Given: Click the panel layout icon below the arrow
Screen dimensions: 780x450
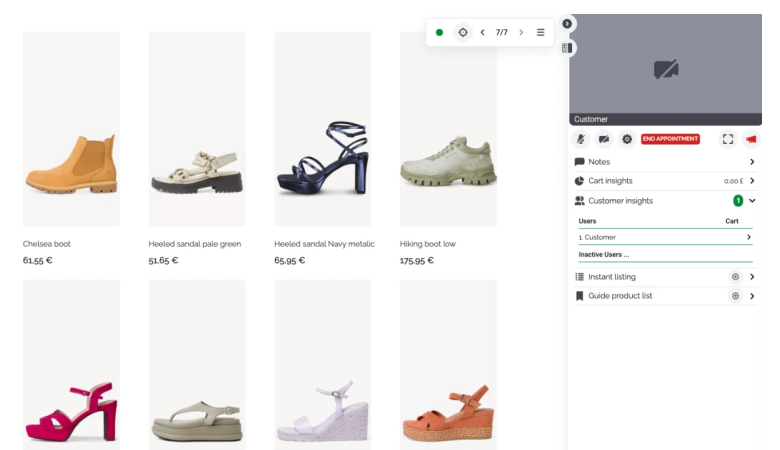Looking at the screenshot, I should pyautogui.click(x=567, y=48).
